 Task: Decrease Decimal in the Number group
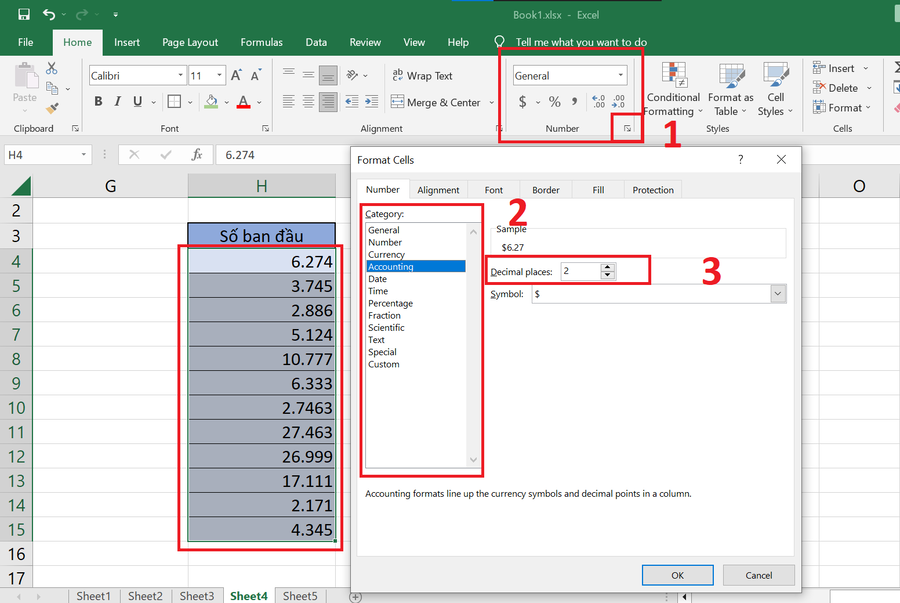(619, 102)
